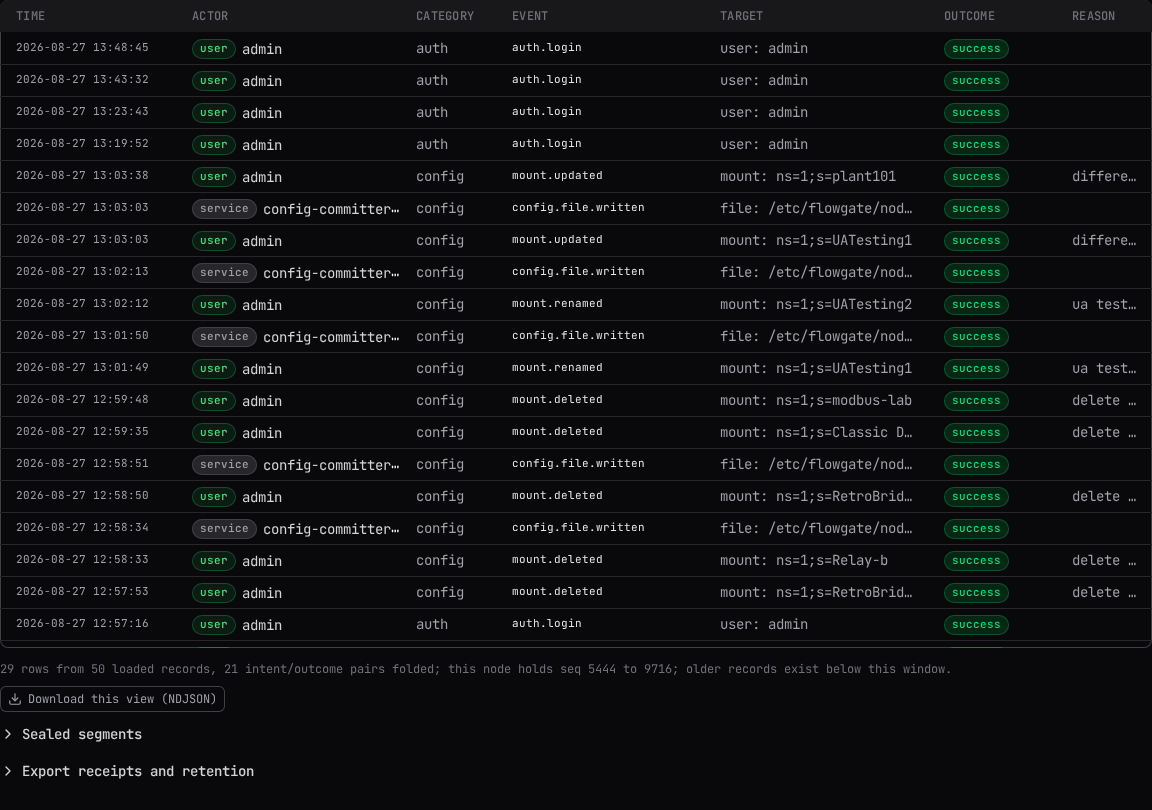Click the ua test… reason at 13:02:12

coord(1104,304)
